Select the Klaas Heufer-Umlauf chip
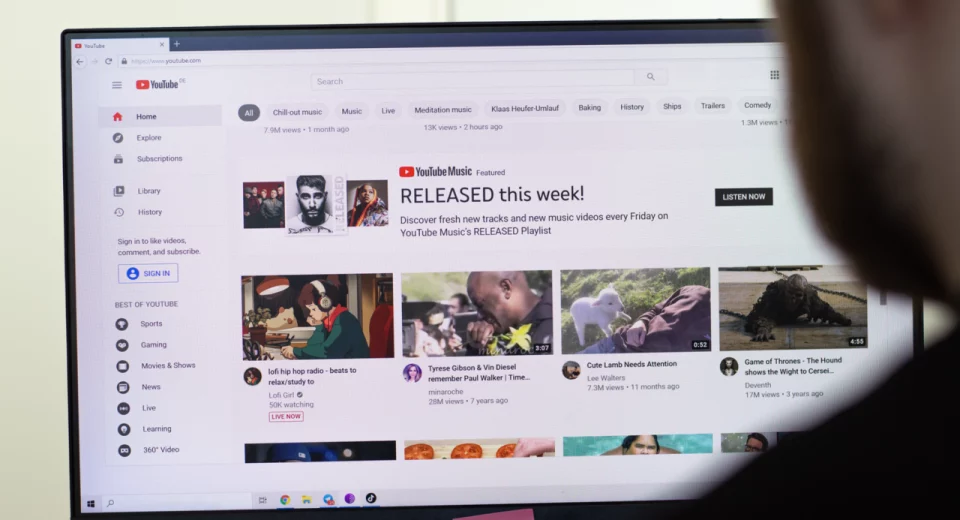Image resolution: width=960 pixels, height=520 pixels. pos(525,108)
